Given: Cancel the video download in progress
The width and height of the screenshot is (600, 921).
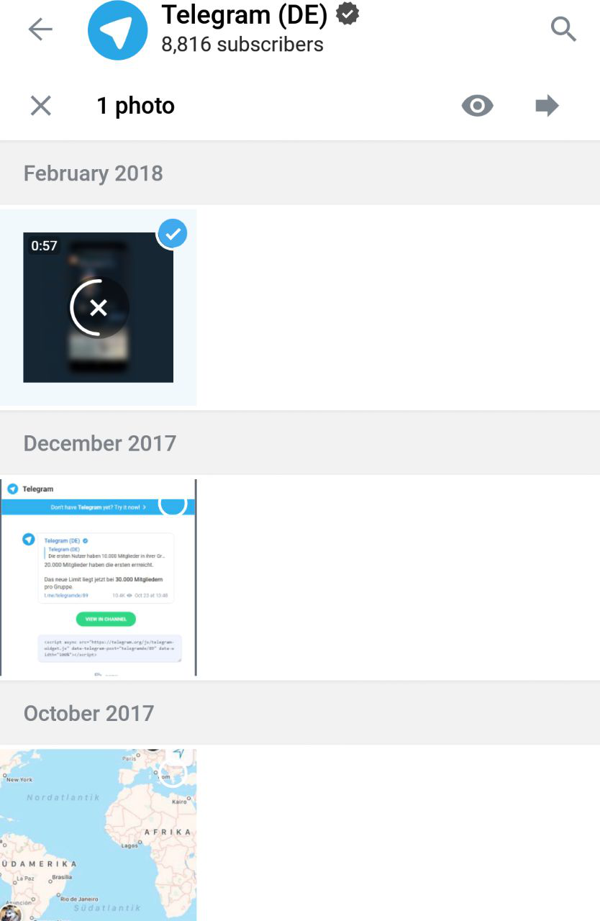Looking at the screenshot, I should [x=98, y=307].
